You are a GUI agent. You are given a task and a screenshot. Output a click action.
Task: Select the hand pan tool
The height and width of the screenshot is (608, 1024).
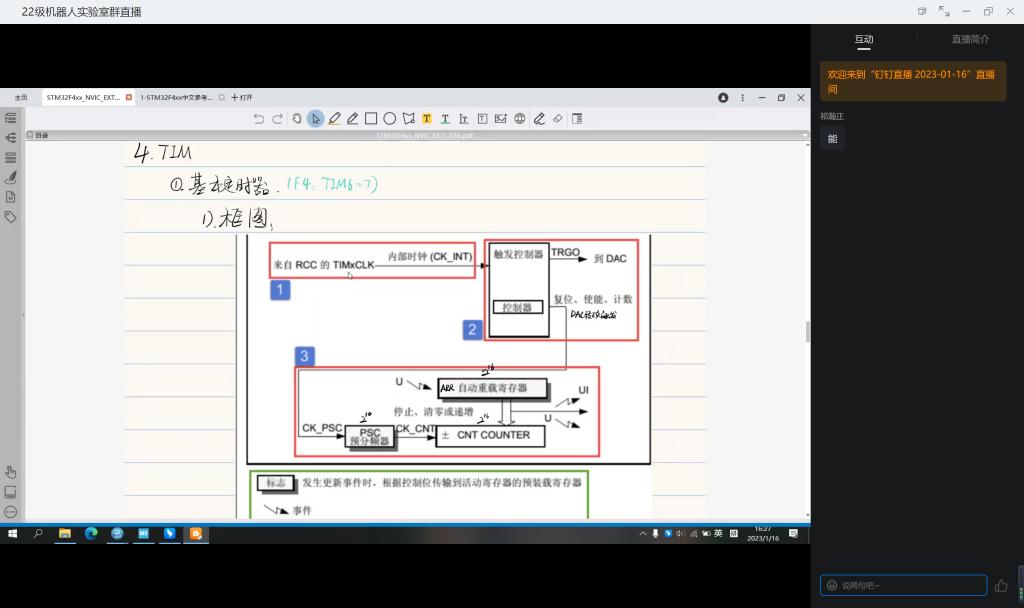(x=297, y=118)
